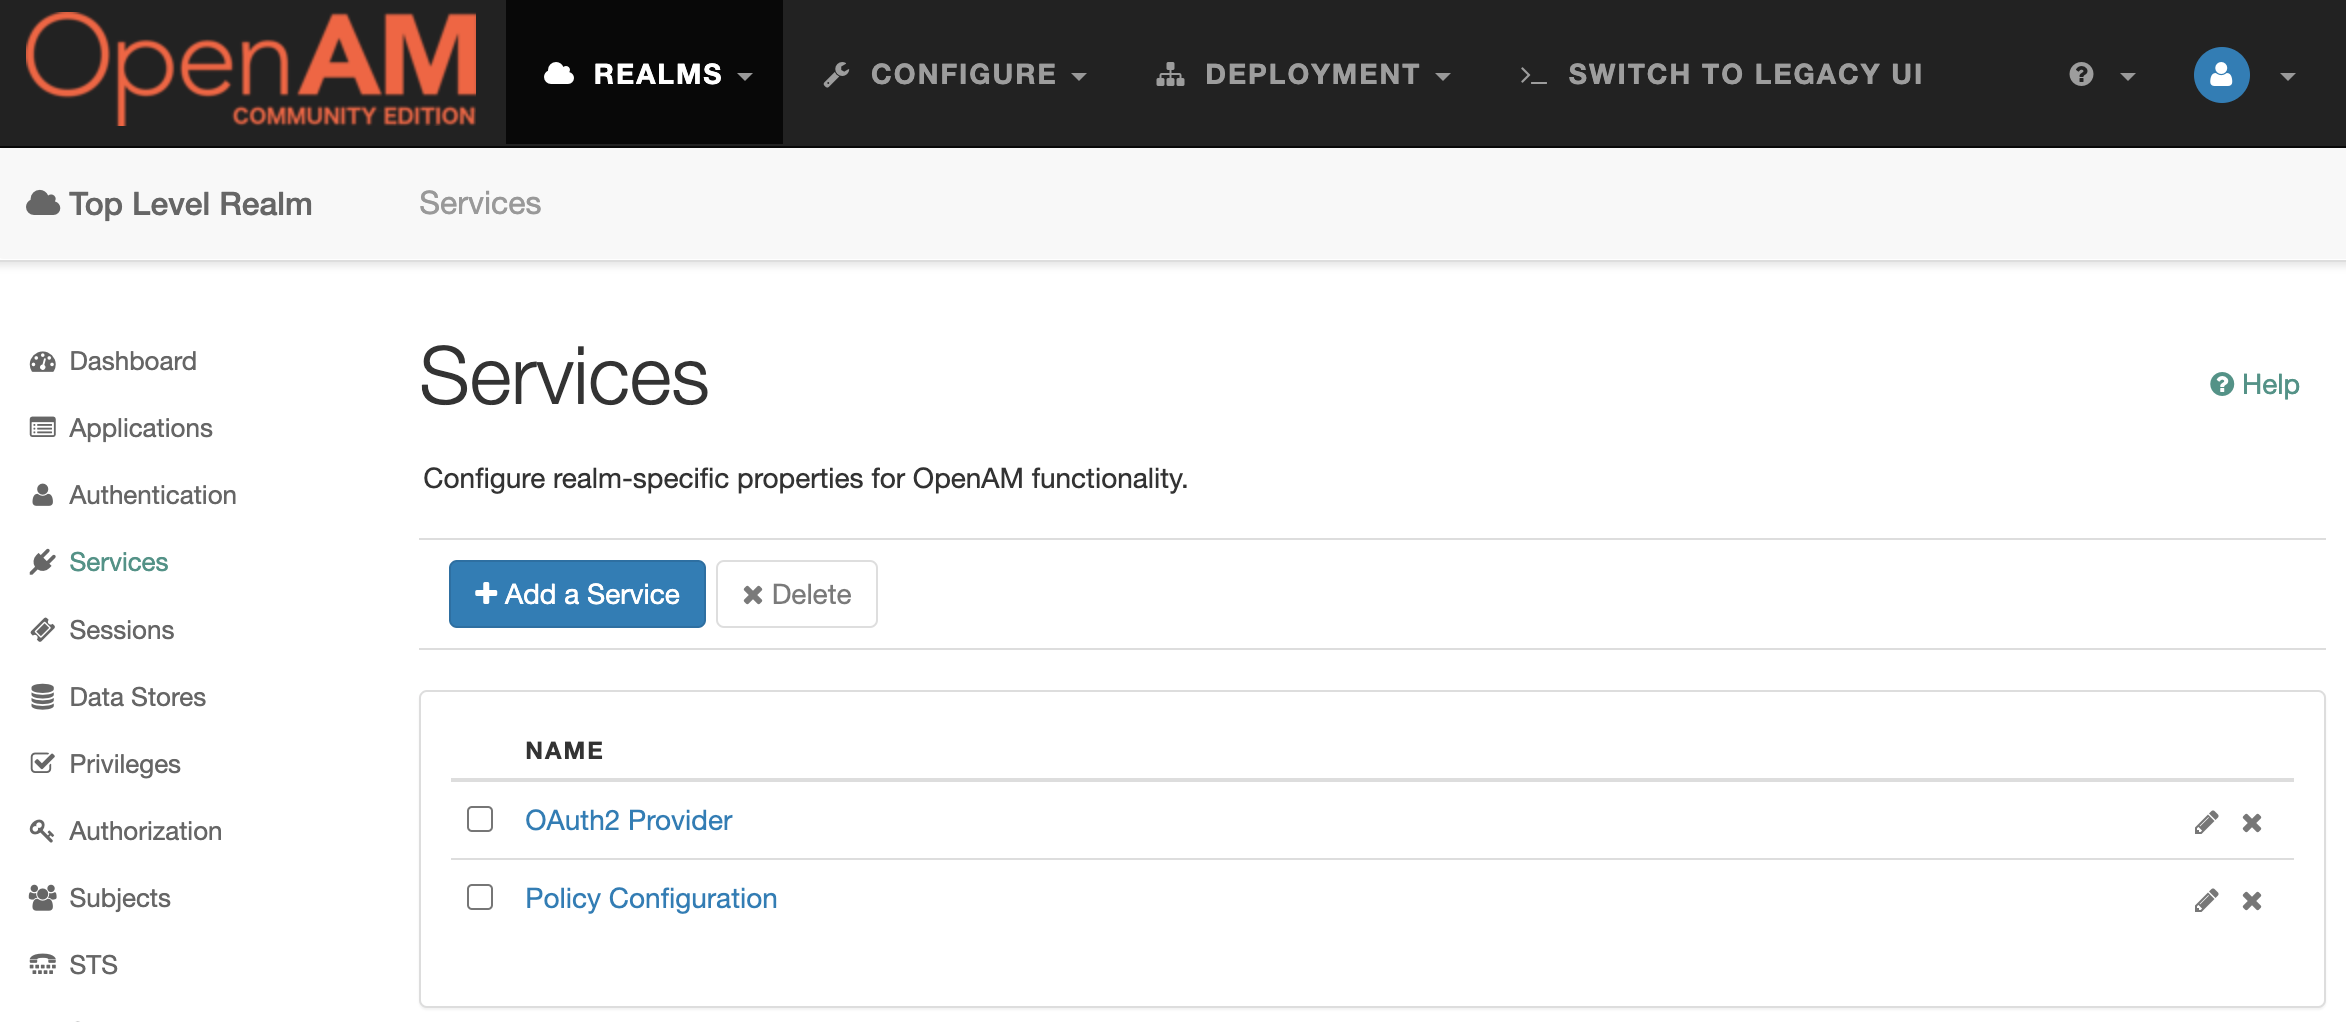This screenshot has height=1022, width=2346.
Task: Open the user account dropdown caret
Action: (2288, 77)
